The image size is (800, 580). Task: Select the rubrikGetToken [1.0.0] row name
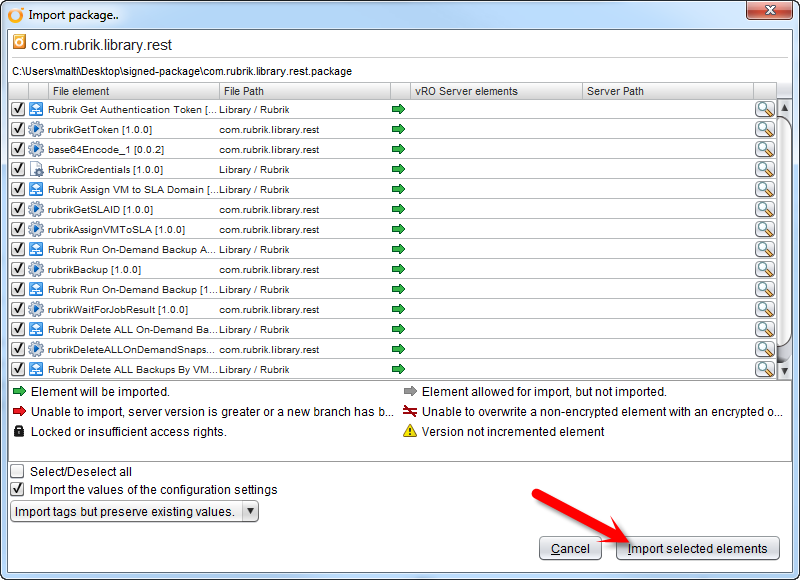point(100,130)
